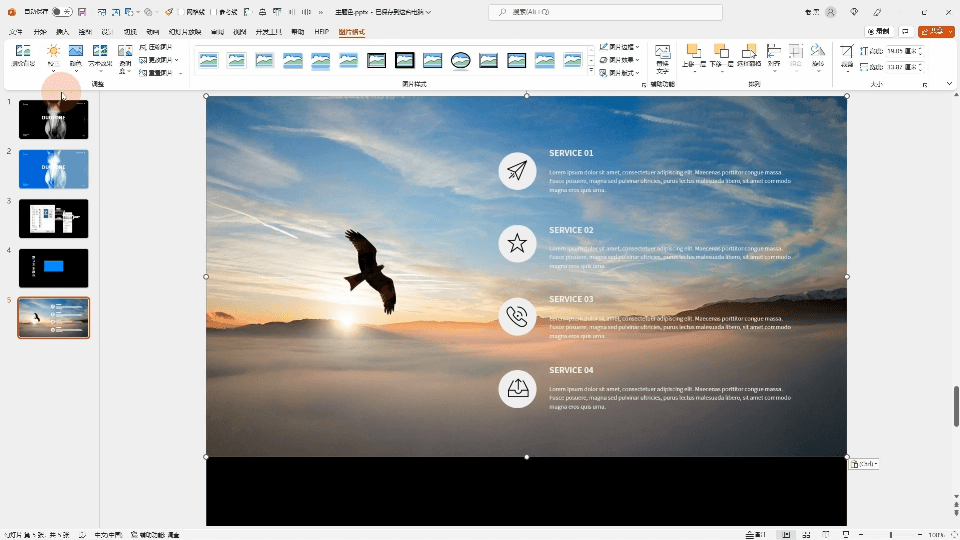Save the presentation with the save icon
960x540 pixels.
click(x=82, y=12)
